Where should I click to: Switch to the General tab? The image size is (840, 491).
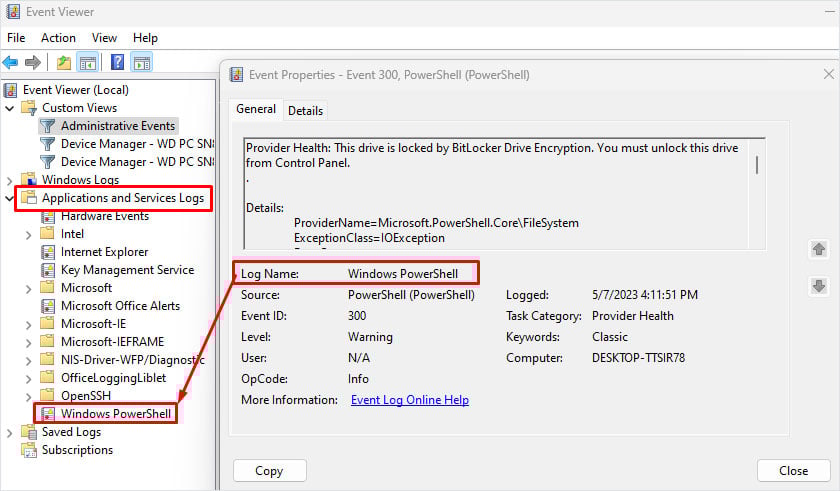coord(256,109)
